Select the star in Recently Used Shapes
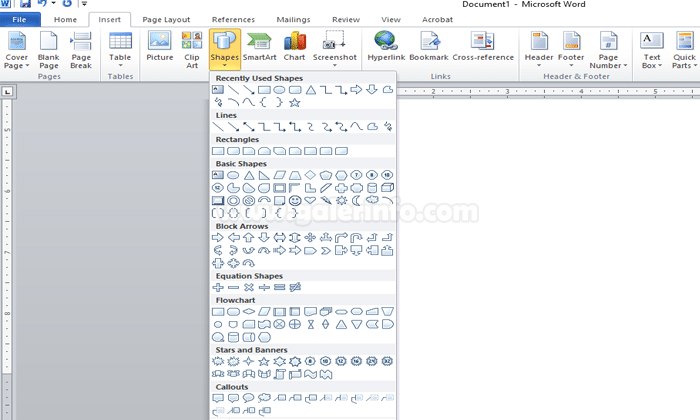The height and width of the screenshot is (420, 700). [295, 103]
